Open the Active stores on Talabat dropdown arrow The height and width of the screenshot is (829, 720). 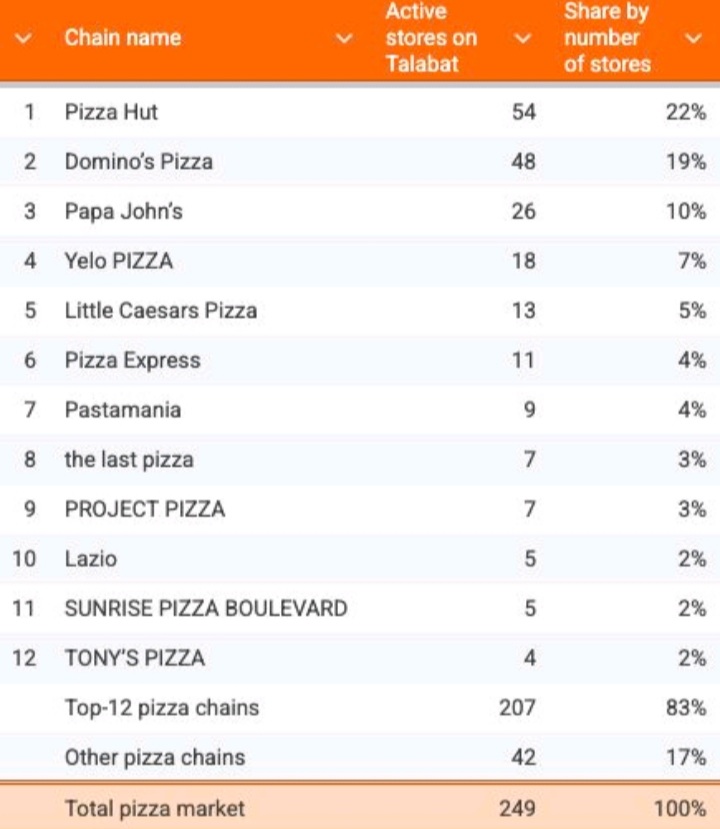521,38
